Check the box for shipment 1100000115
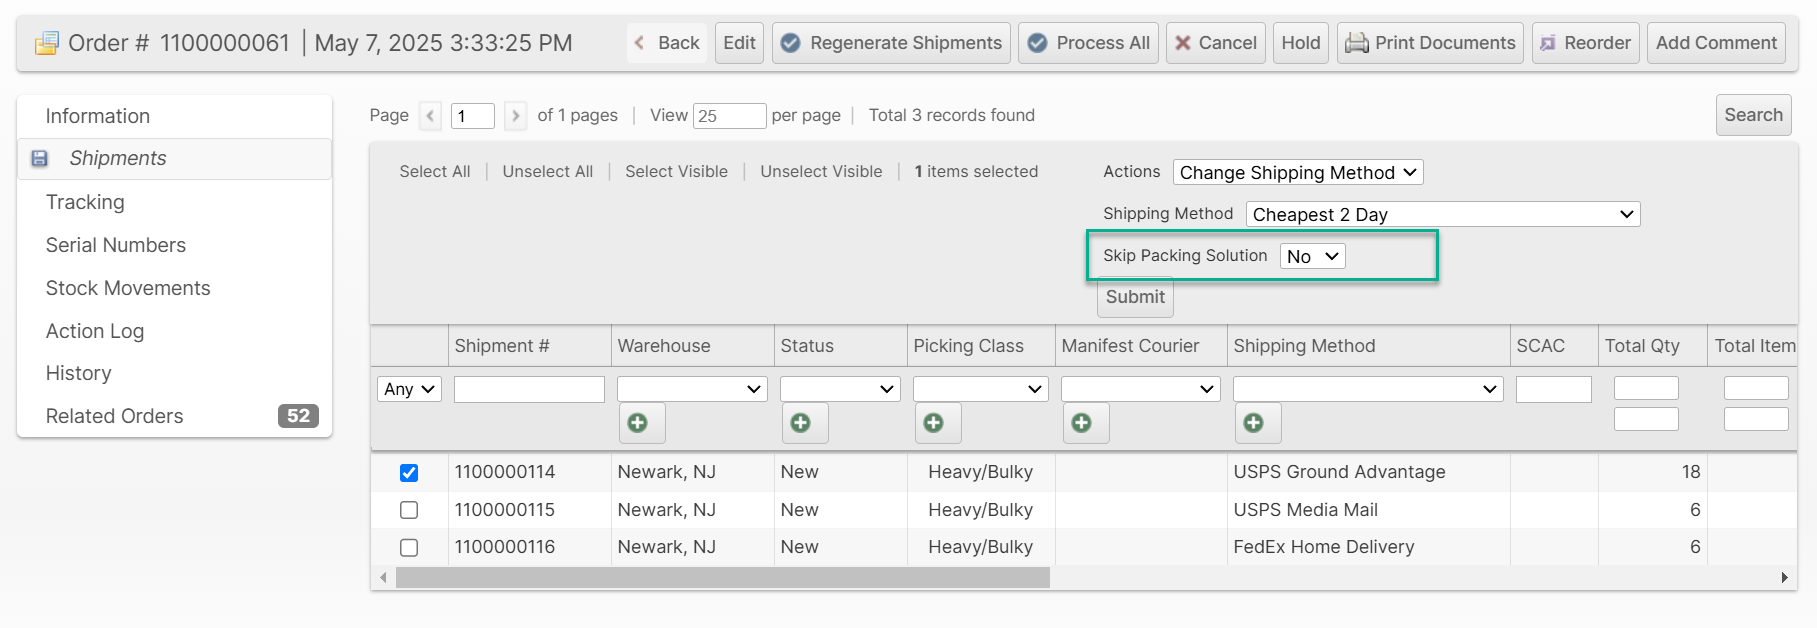Viewport: 1817px width, 628px height. [409, 510]
